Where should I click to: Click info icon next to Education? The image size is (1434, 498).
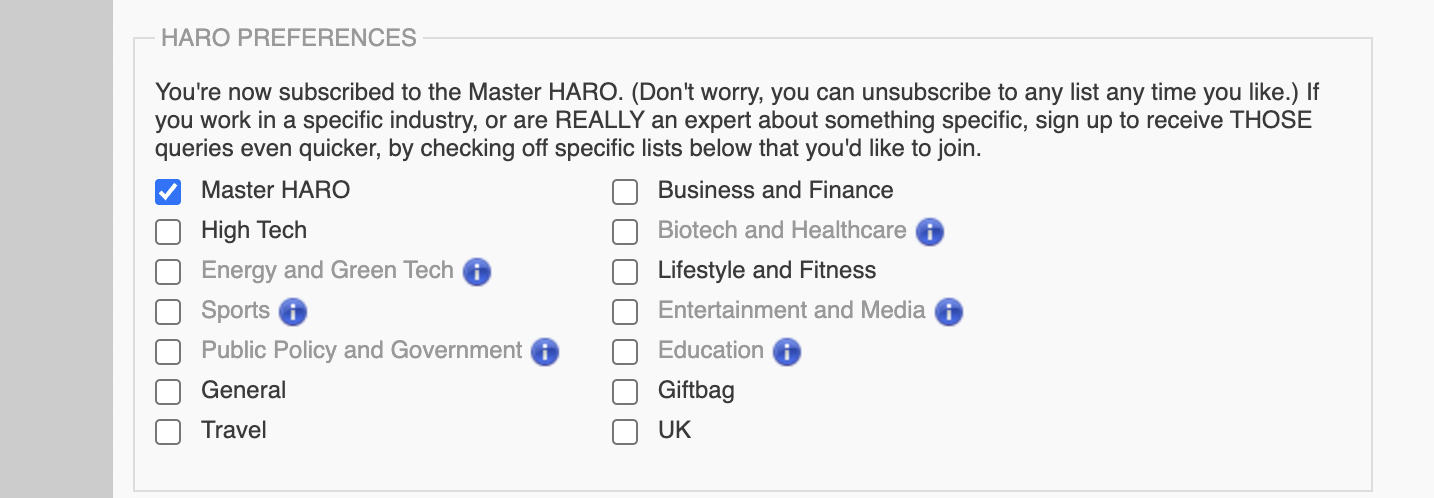[x=787, y=351]
